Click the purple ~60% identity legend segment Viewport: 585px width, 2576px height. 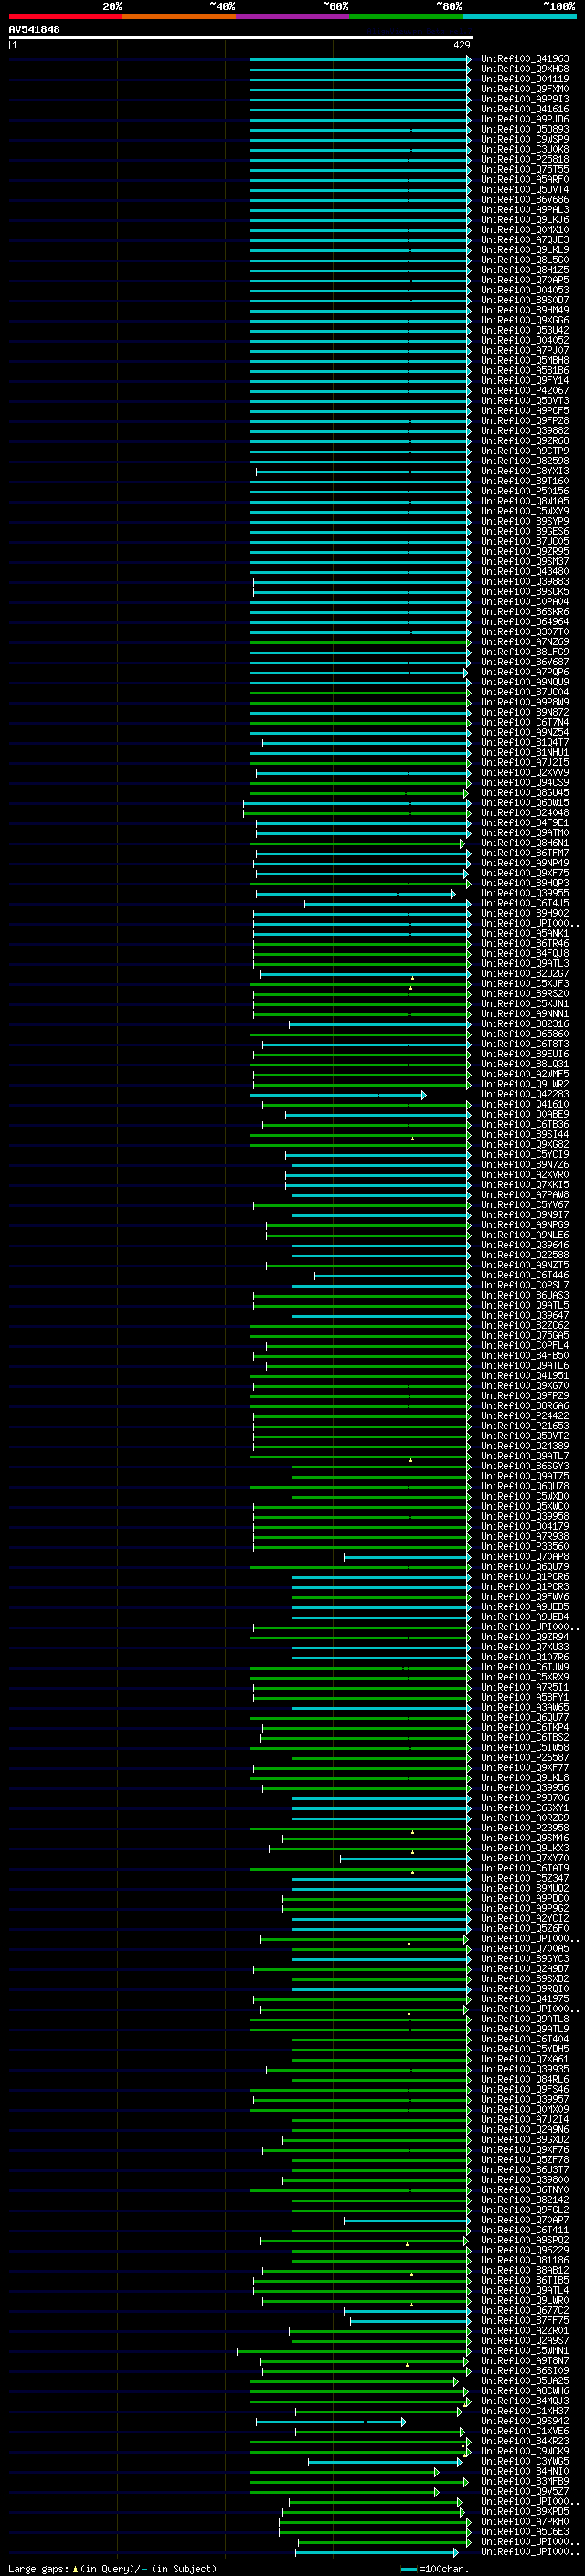coord(293,17)
